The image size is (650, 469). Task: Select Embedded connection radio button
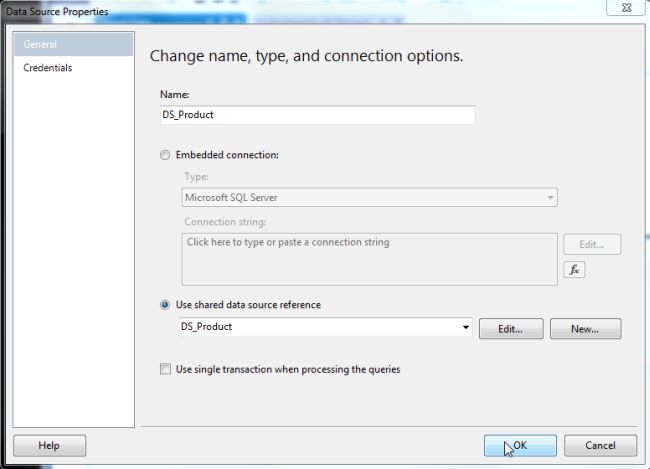point(165,155)
